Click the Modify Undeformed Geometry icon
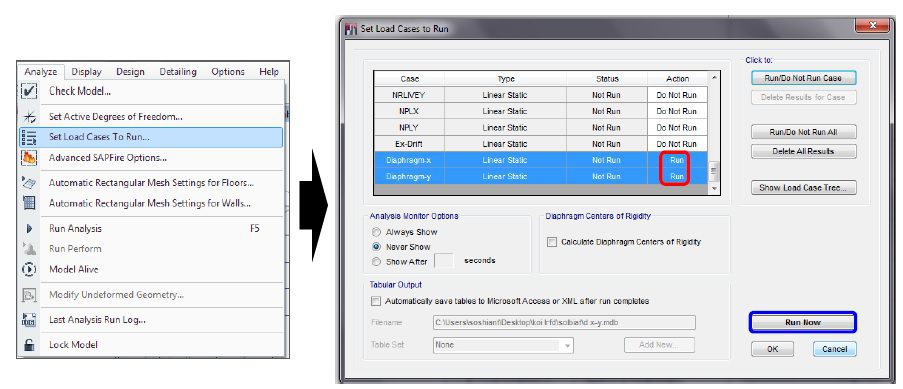 (29, 295)
